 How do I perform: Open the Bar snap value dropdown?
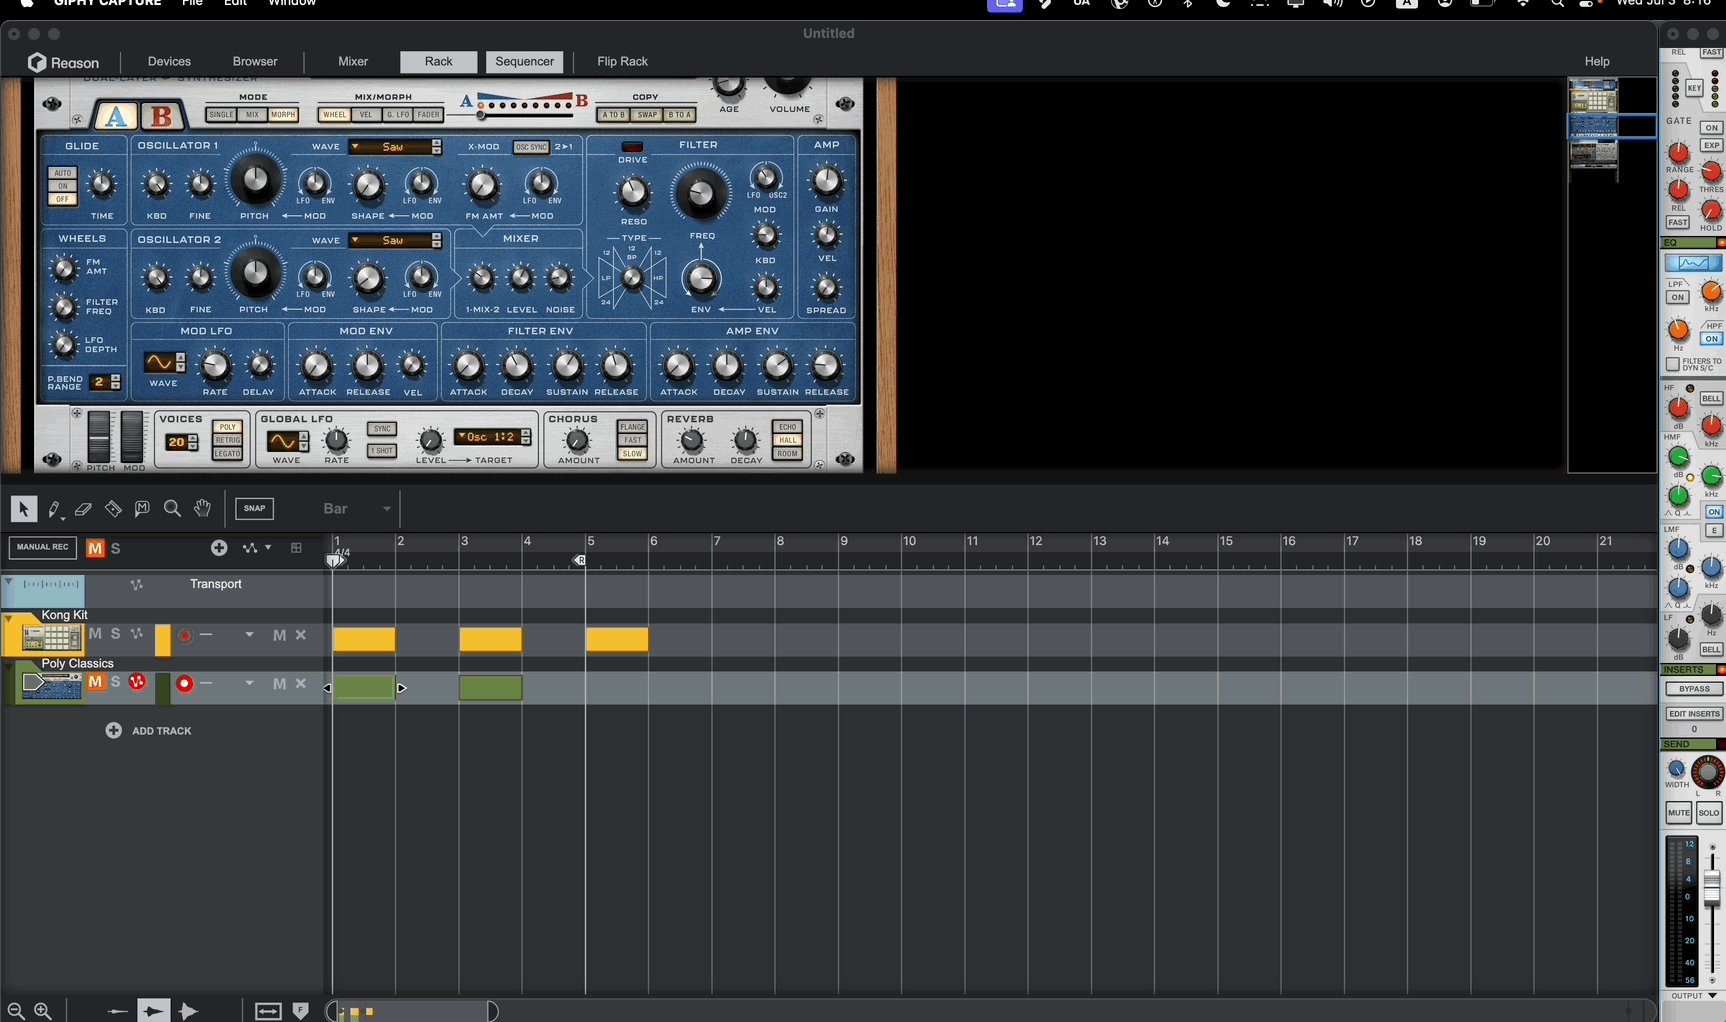[x=357, y=509]
